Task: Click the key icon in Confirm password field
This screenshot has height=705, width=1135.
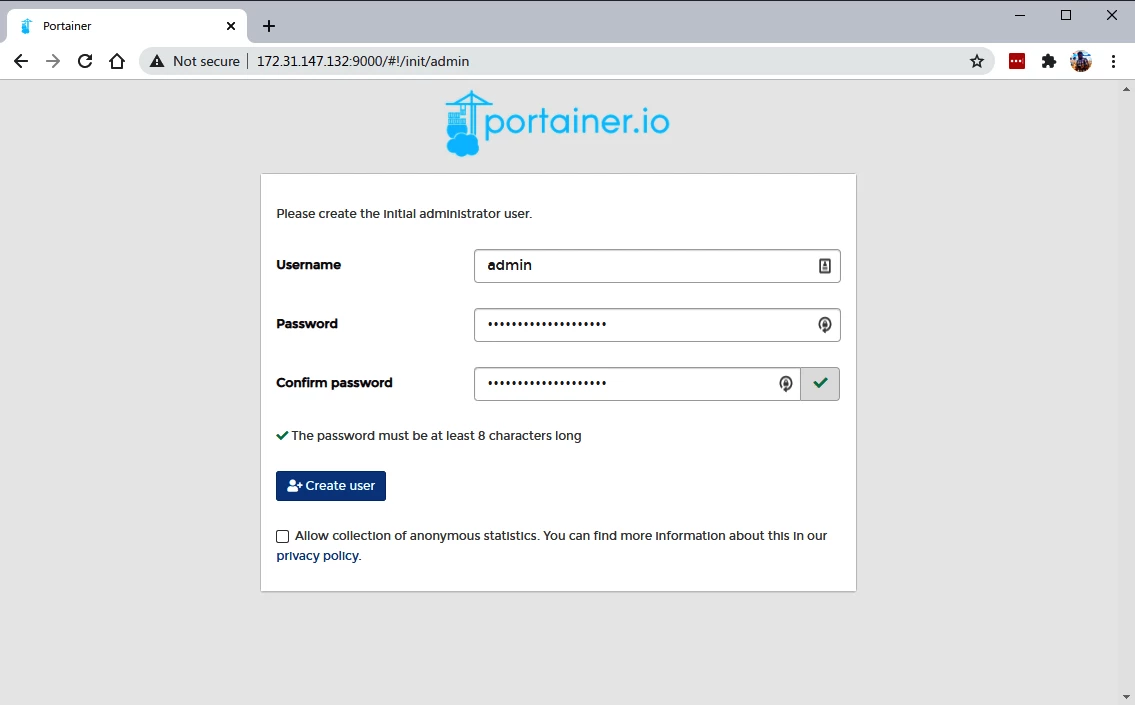Action: tap(786, 384)
